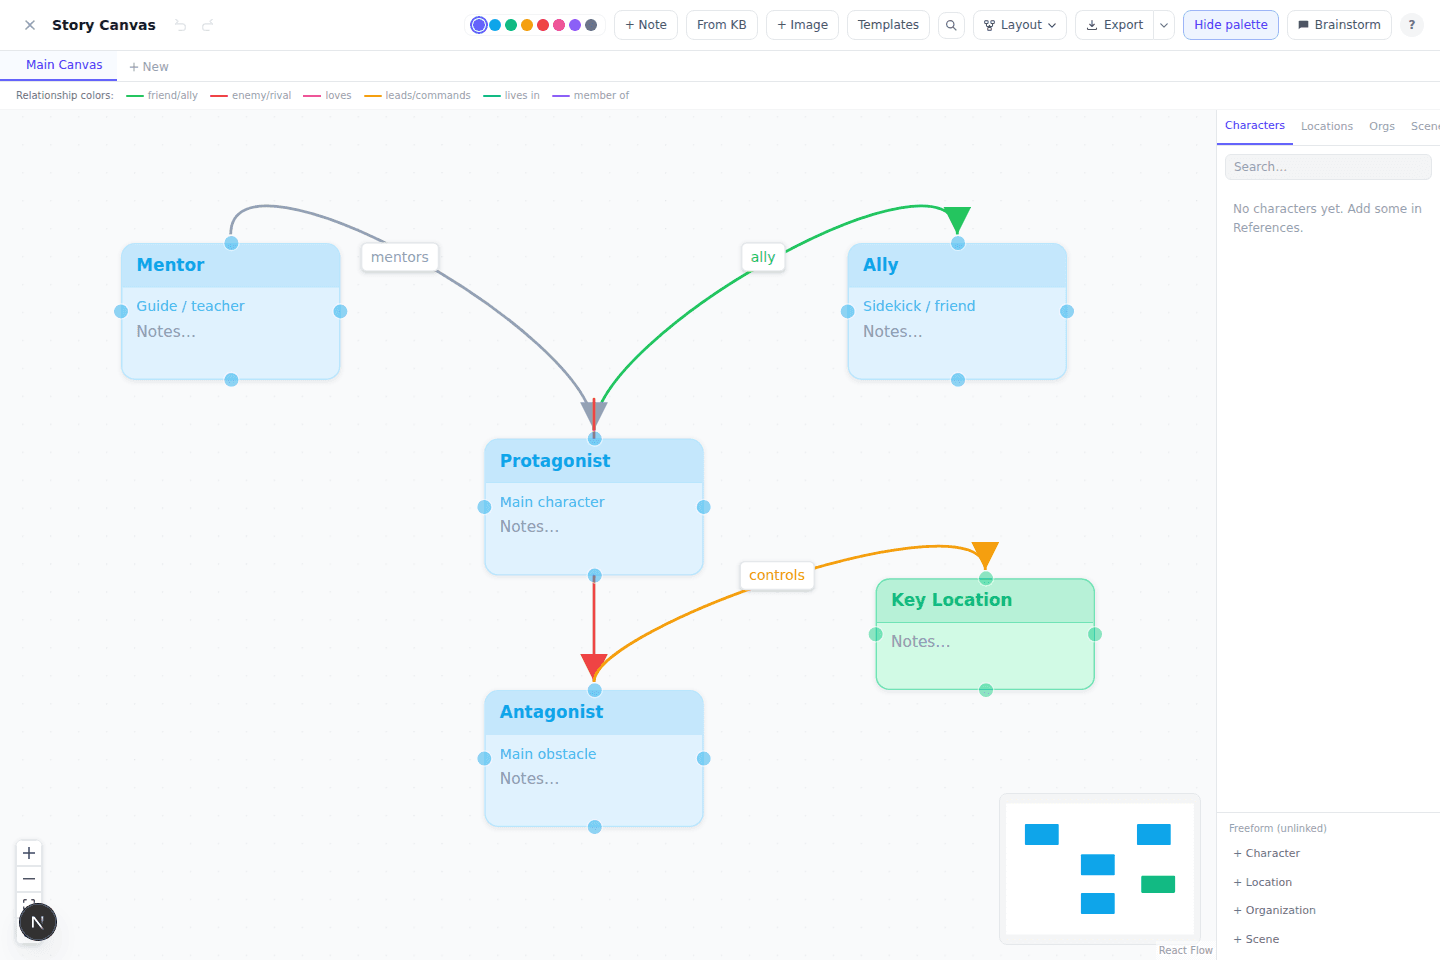The width and height of the screenshot is (1440, 960).
Task: Close the Story Canvas with the X icon
Action: point(30,25)
